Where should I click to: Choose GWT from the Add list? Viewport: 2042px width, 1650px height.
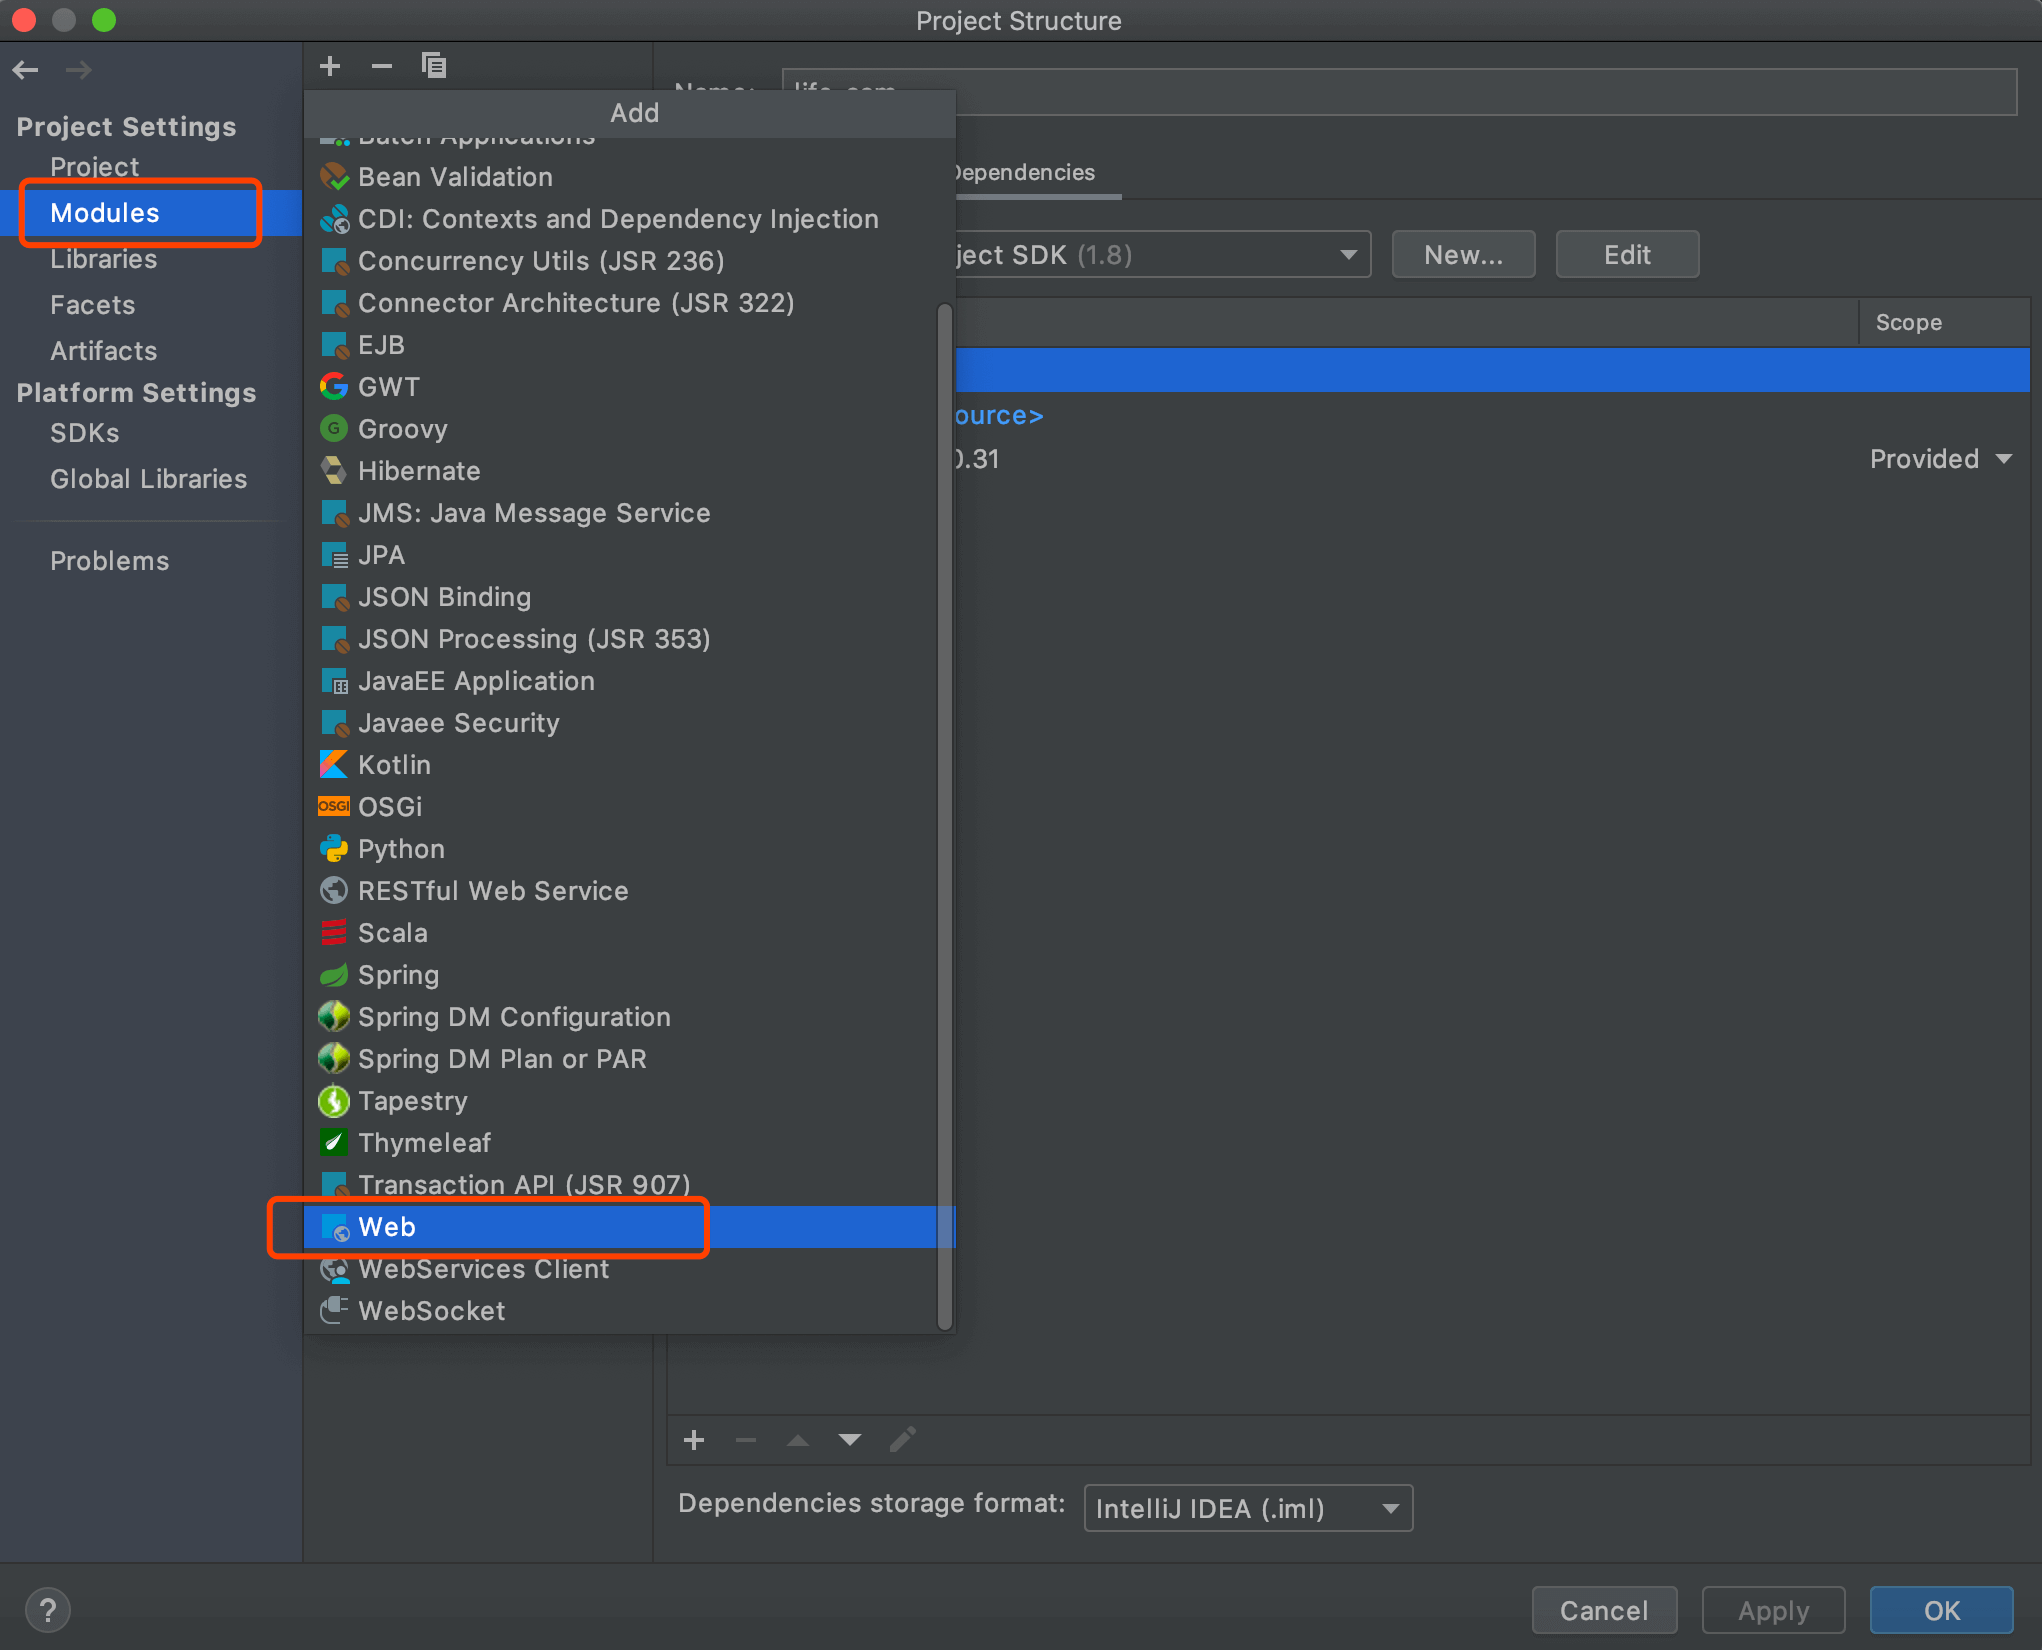point(388,387)
